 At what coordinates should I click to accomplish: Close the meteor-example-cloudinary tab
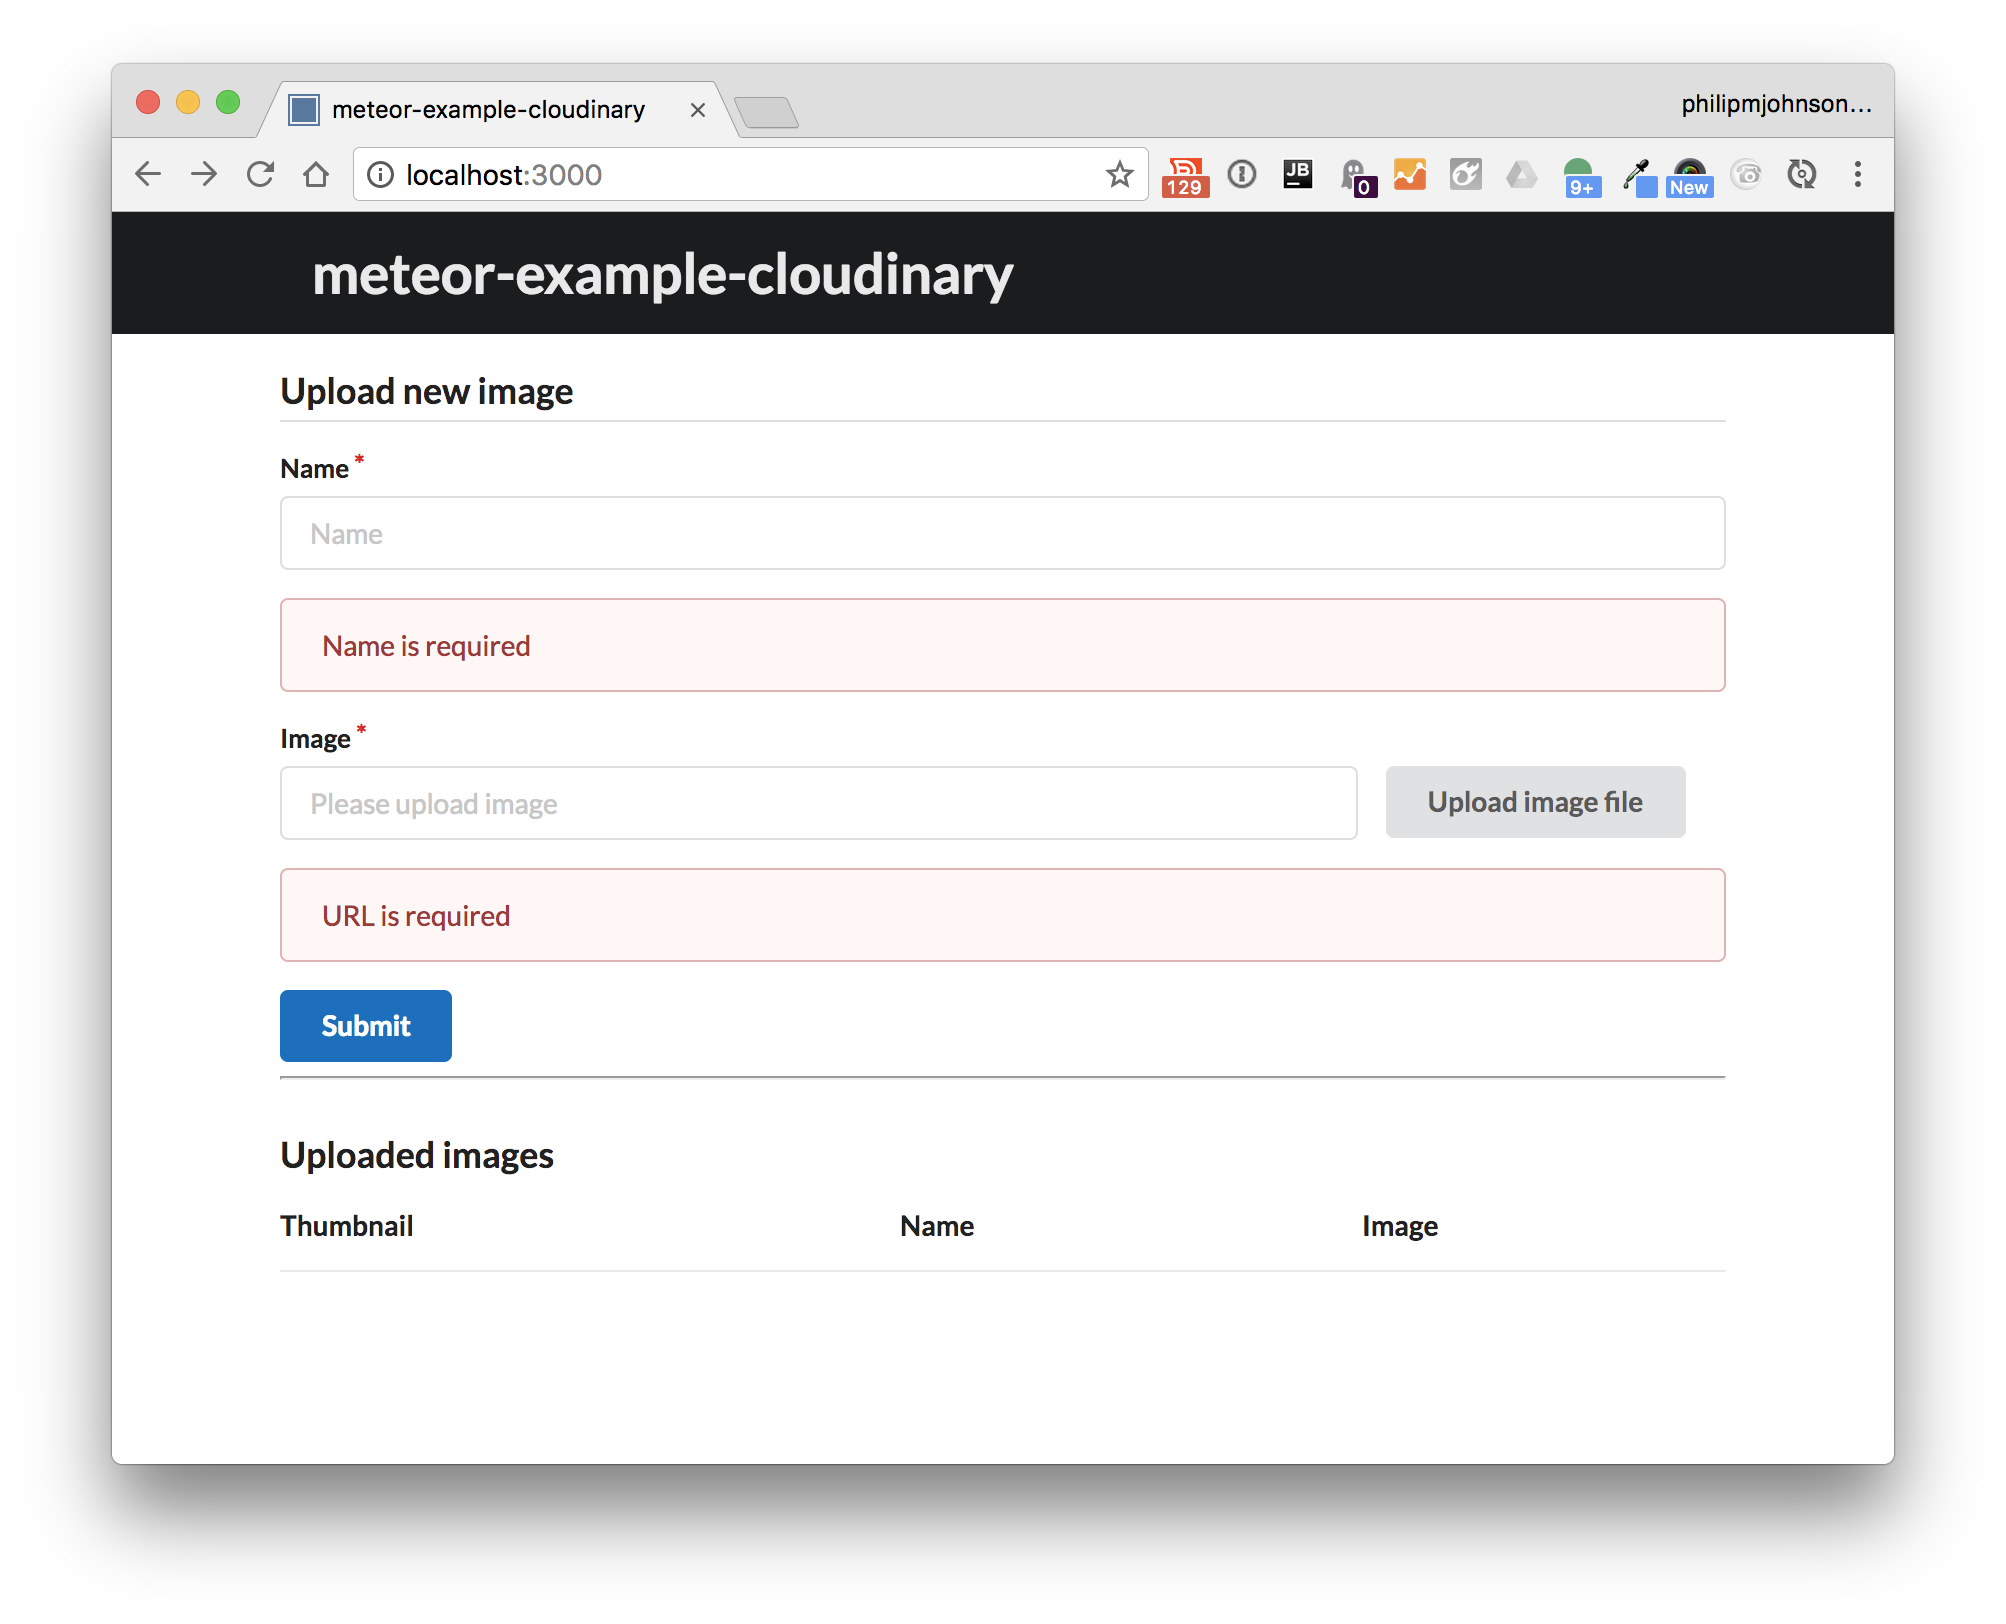[x=698, y=110]
